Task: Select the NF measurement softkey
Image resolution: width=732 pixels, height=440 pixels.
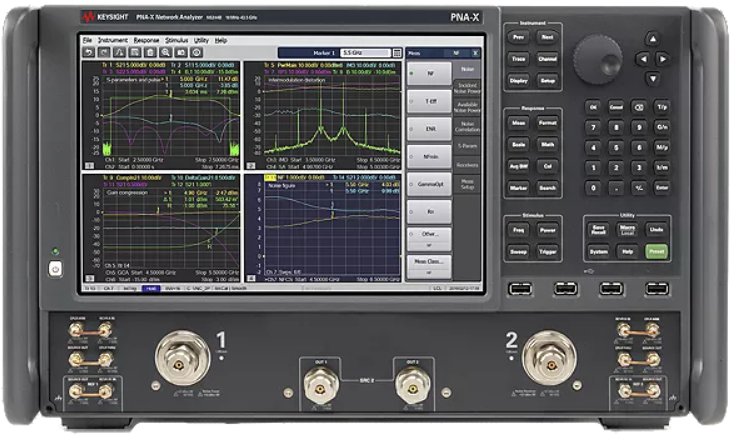Action: (429, 74)
